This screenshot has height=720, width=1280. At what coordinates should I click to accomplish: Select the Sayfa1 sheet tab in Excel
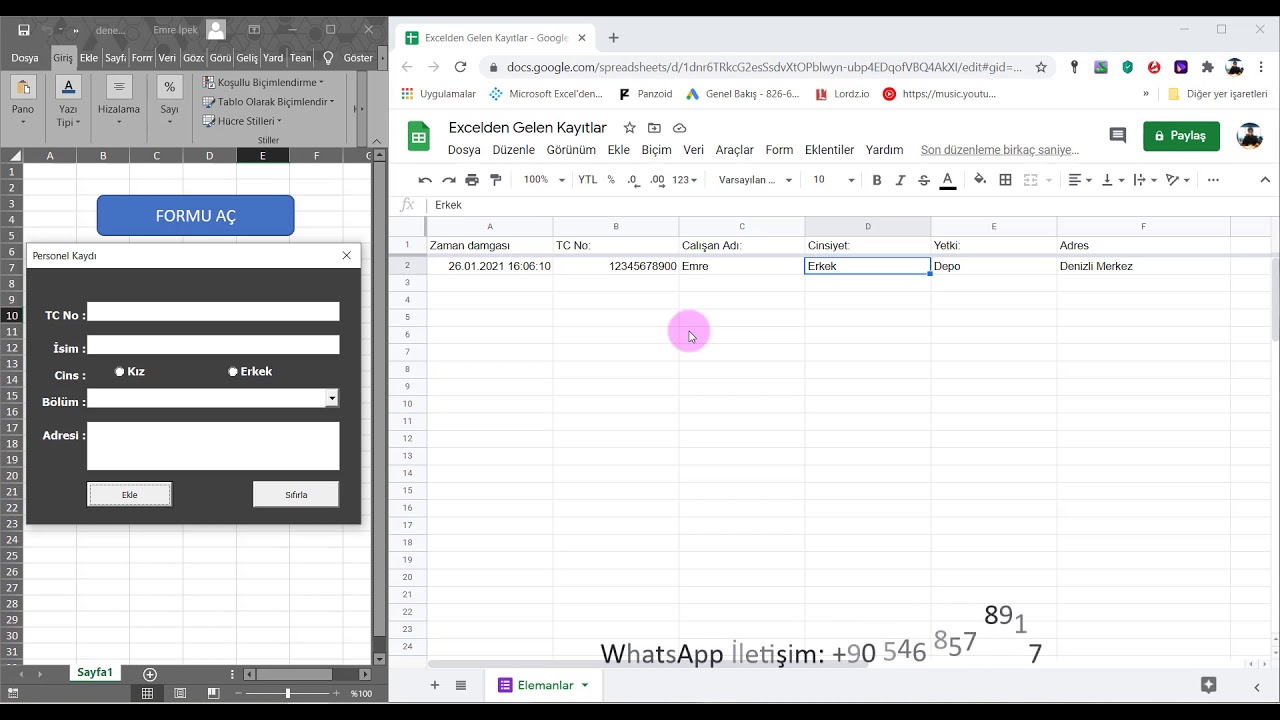tap(95, 673)
